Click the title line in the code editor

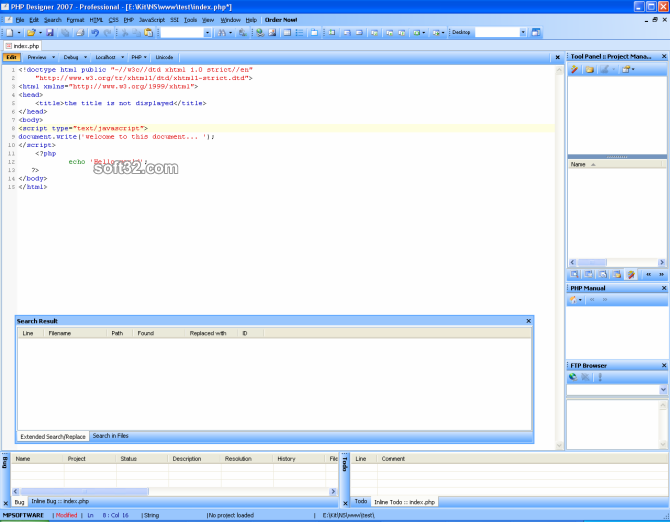(x=120, y=103)
